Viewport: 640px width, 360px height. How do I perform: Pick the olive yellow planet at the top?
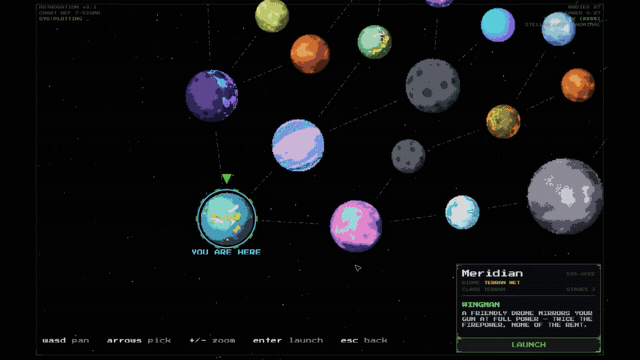click(272, 16)
